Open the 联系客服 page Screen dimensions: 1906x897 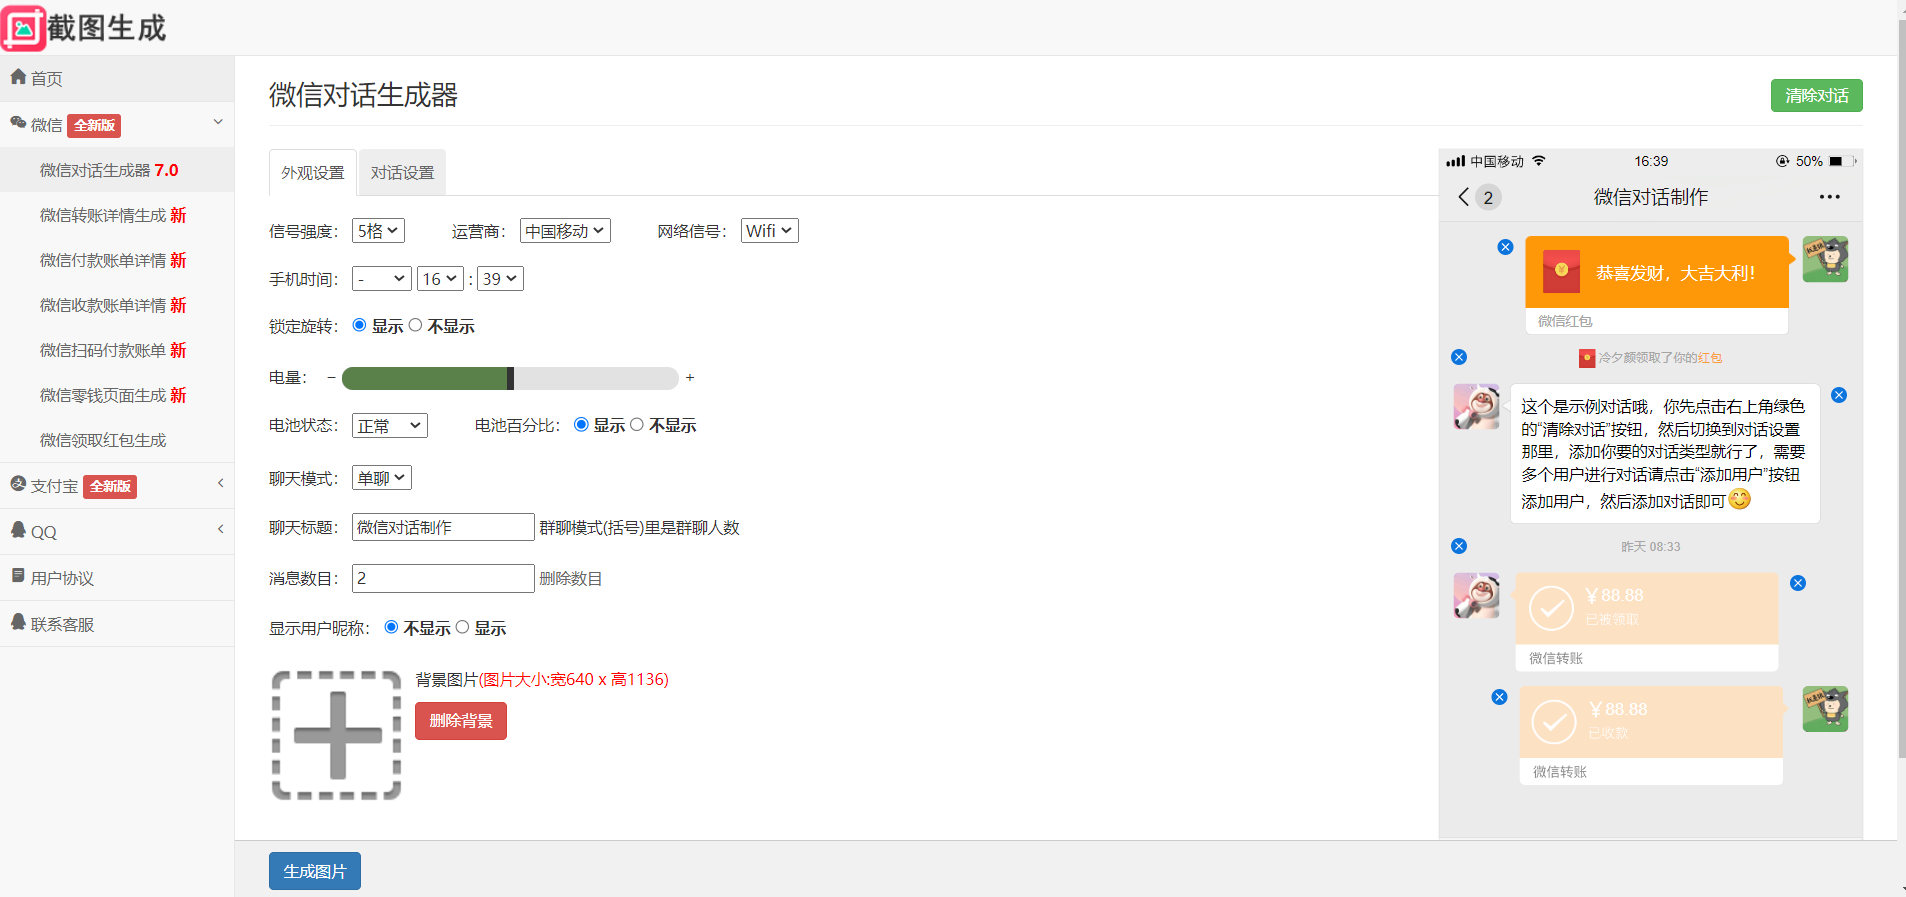click(117, 623)
